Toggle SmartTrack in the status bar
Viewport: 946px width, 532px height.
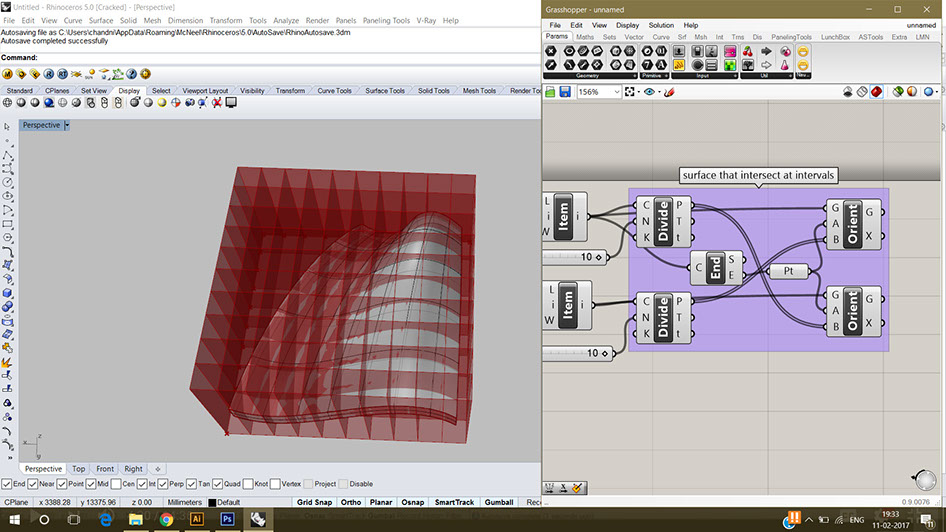454,502
